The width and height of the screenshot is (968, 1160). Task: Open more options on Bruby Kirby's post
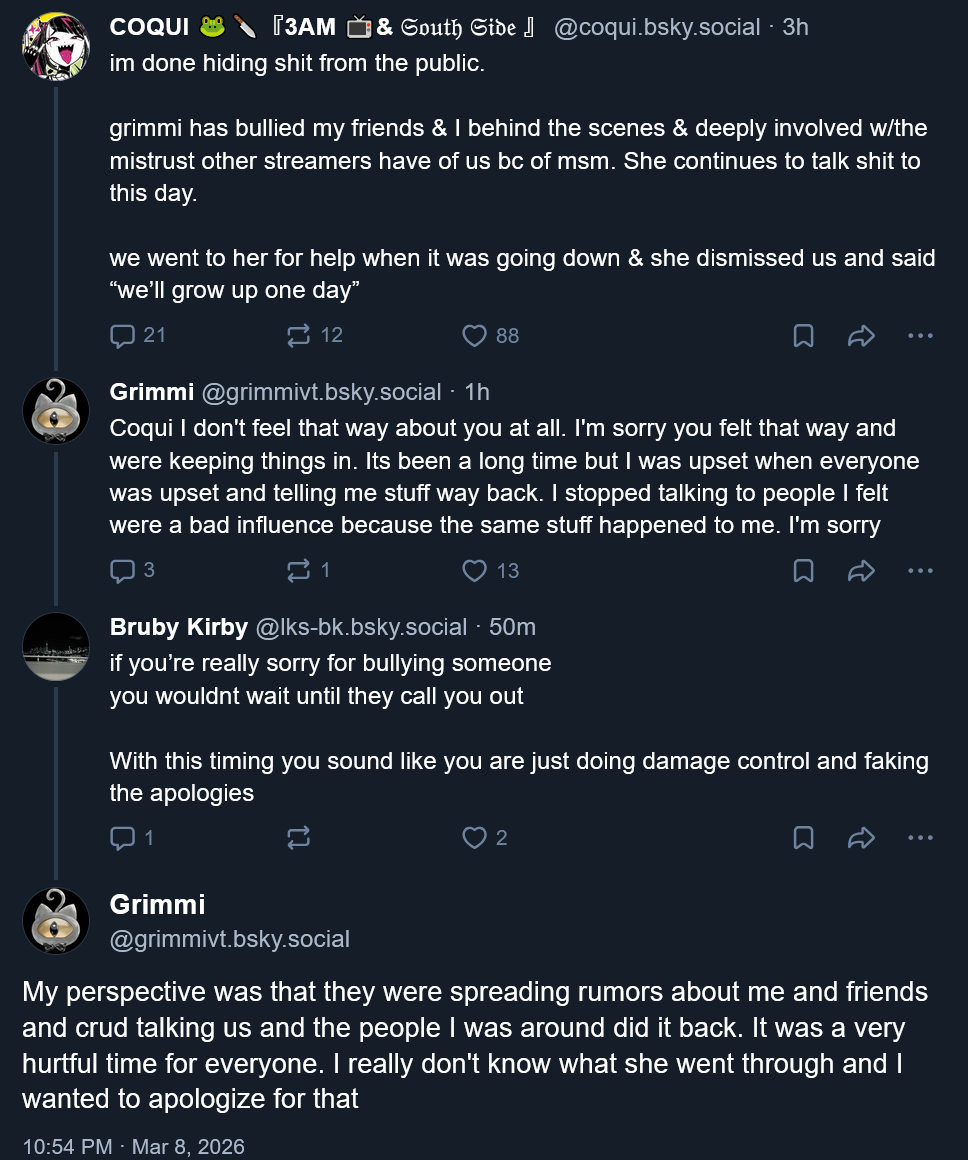(920, 837)
